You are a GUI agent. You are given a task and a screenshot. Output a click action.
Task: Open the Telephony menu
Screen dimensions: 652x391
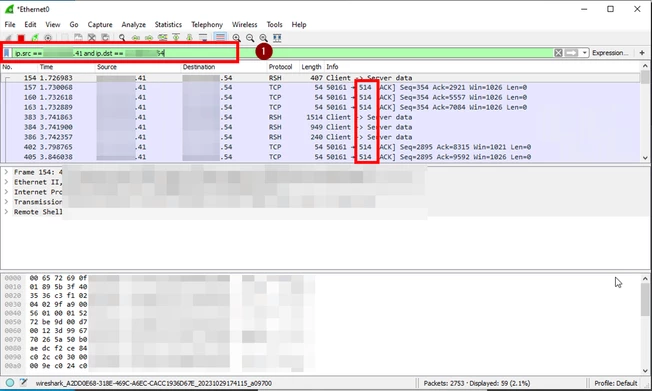[x=207, y=25]
